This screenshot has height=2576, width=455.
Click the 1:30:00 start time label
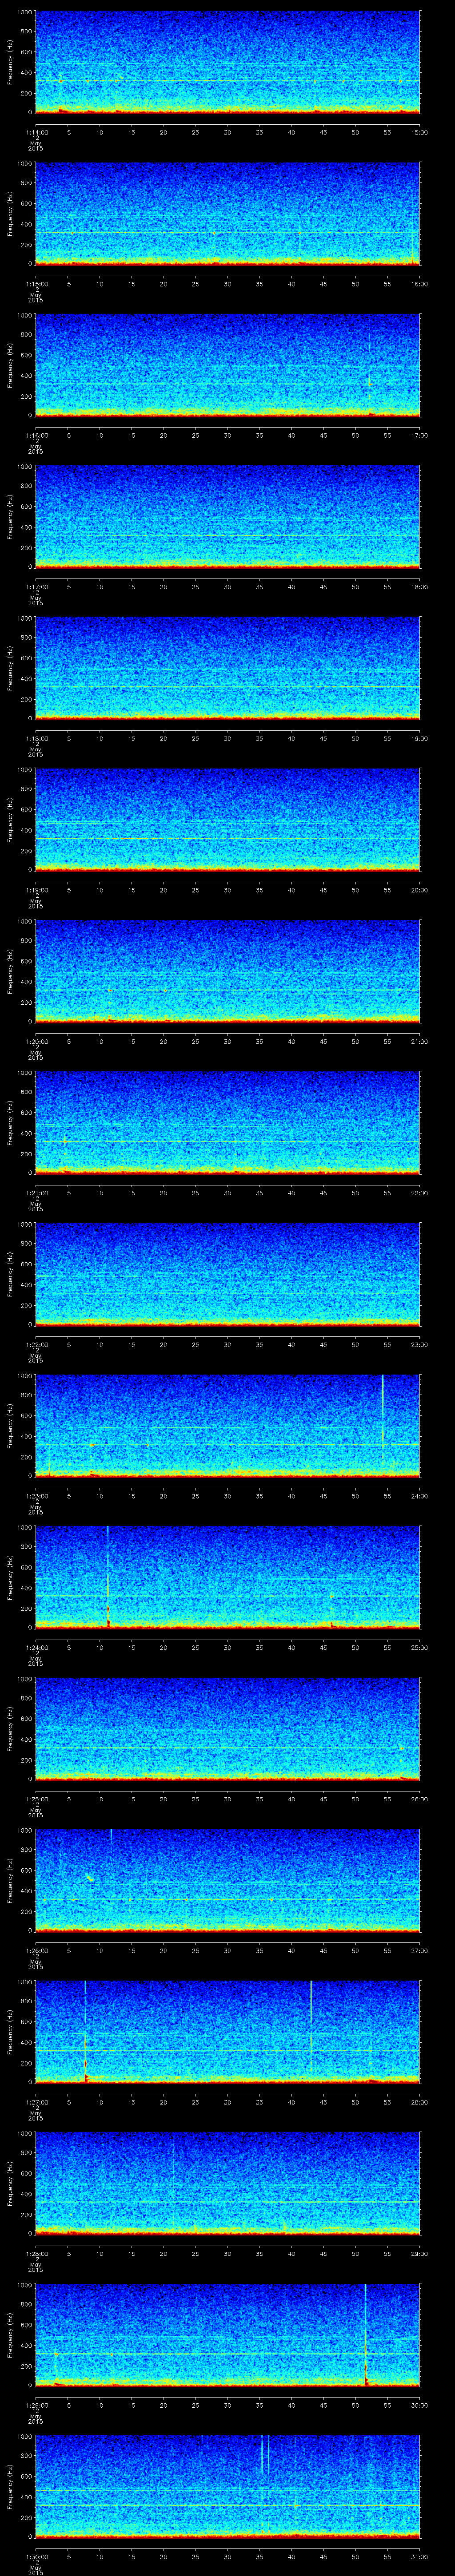(36, 2556)
